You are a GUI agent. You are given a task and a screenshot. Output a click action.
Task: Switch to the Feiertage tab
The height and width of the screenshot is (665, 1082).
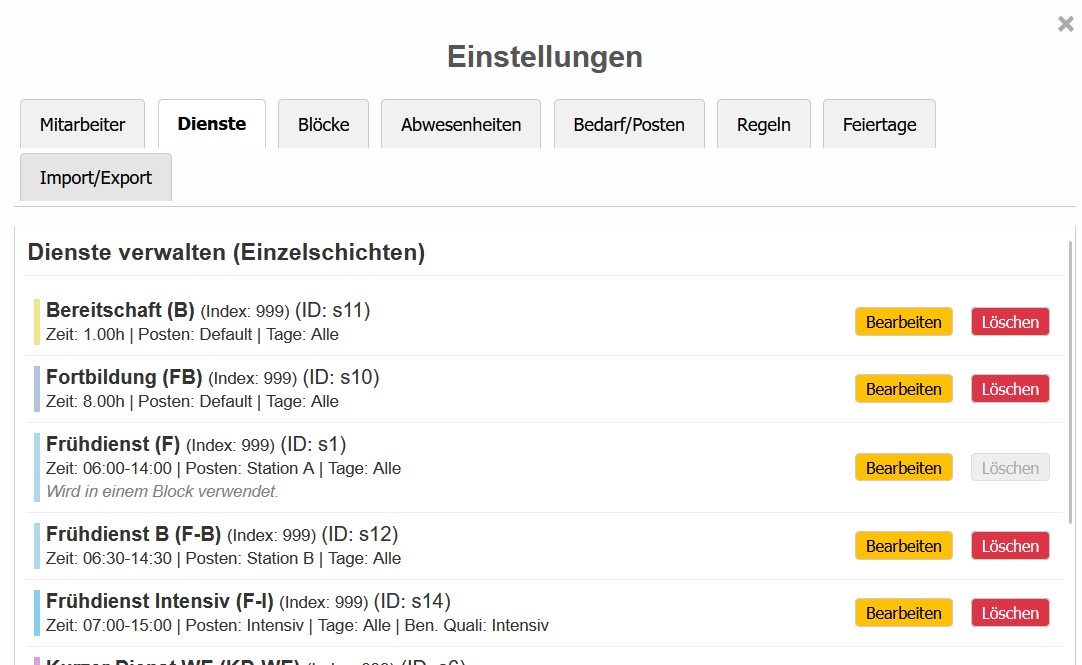(879, 125)
